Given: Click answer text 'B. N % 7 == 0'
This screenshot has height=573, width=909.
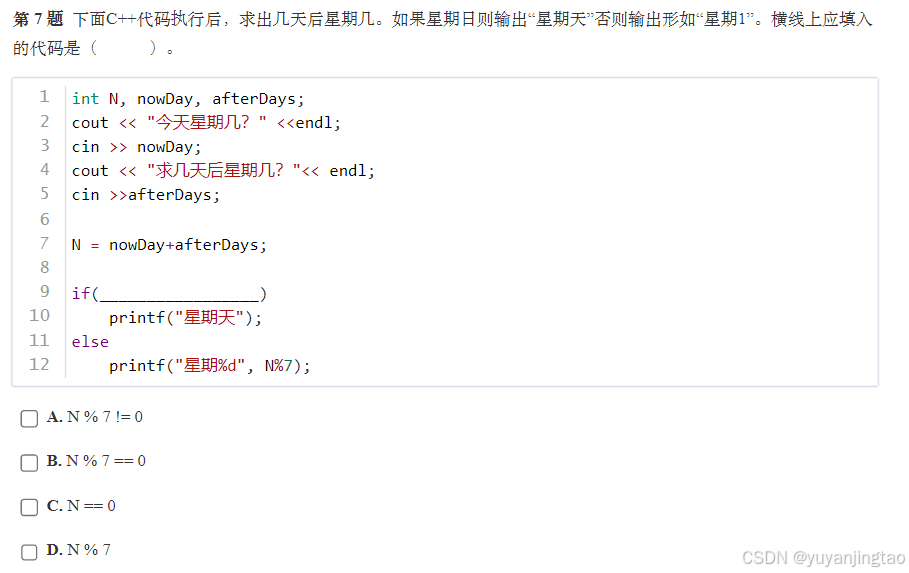Looking at the screenshot, I should [x=96, y=461].
